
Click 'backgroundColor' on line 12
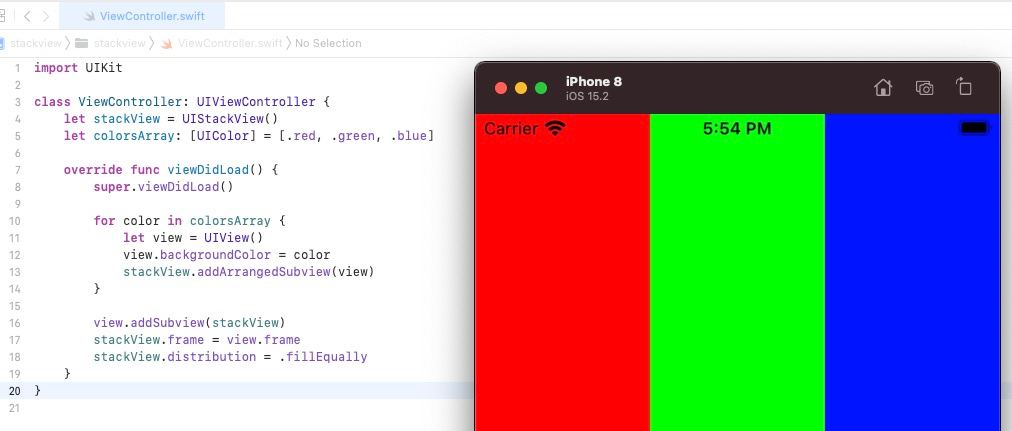coord(216,255)
